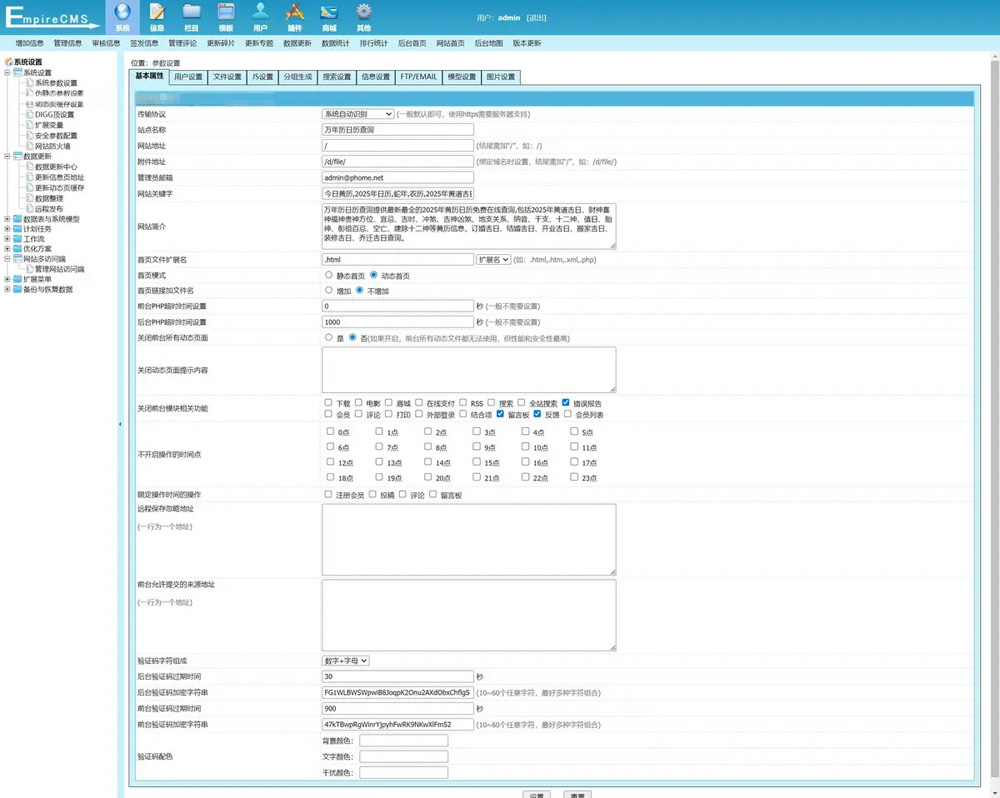Switch to the FTP/EMAIL tab

pyautogui.click(x=418, y=77)
